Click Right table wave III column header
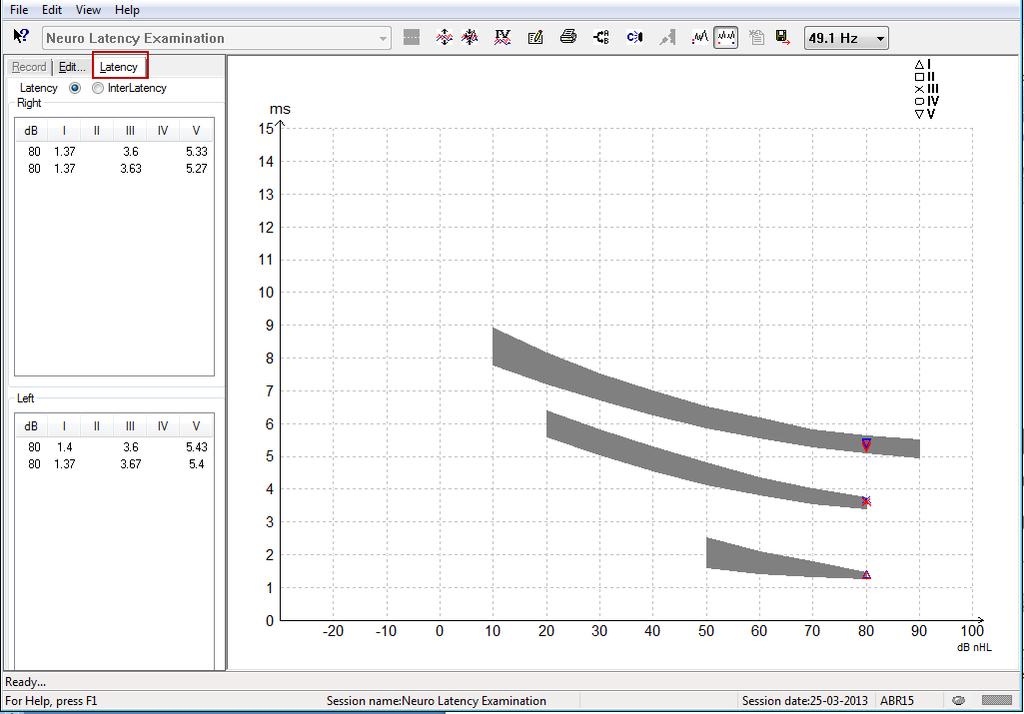This screenshot has height=714, width=1024. 130,131
